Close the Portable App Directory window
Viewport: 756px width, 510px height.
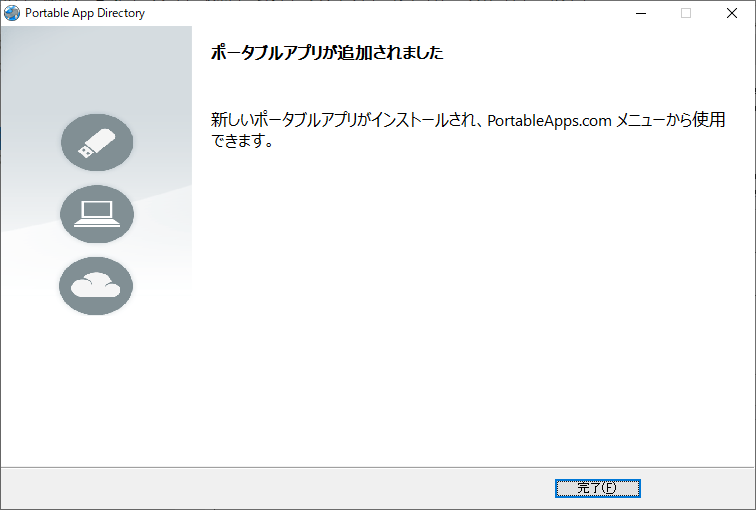(x=731, y=13)
